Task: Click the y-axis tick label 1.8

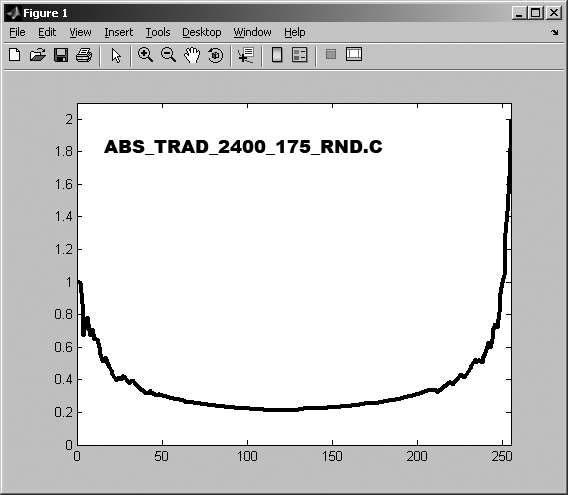Action: [x=64, y=151]
